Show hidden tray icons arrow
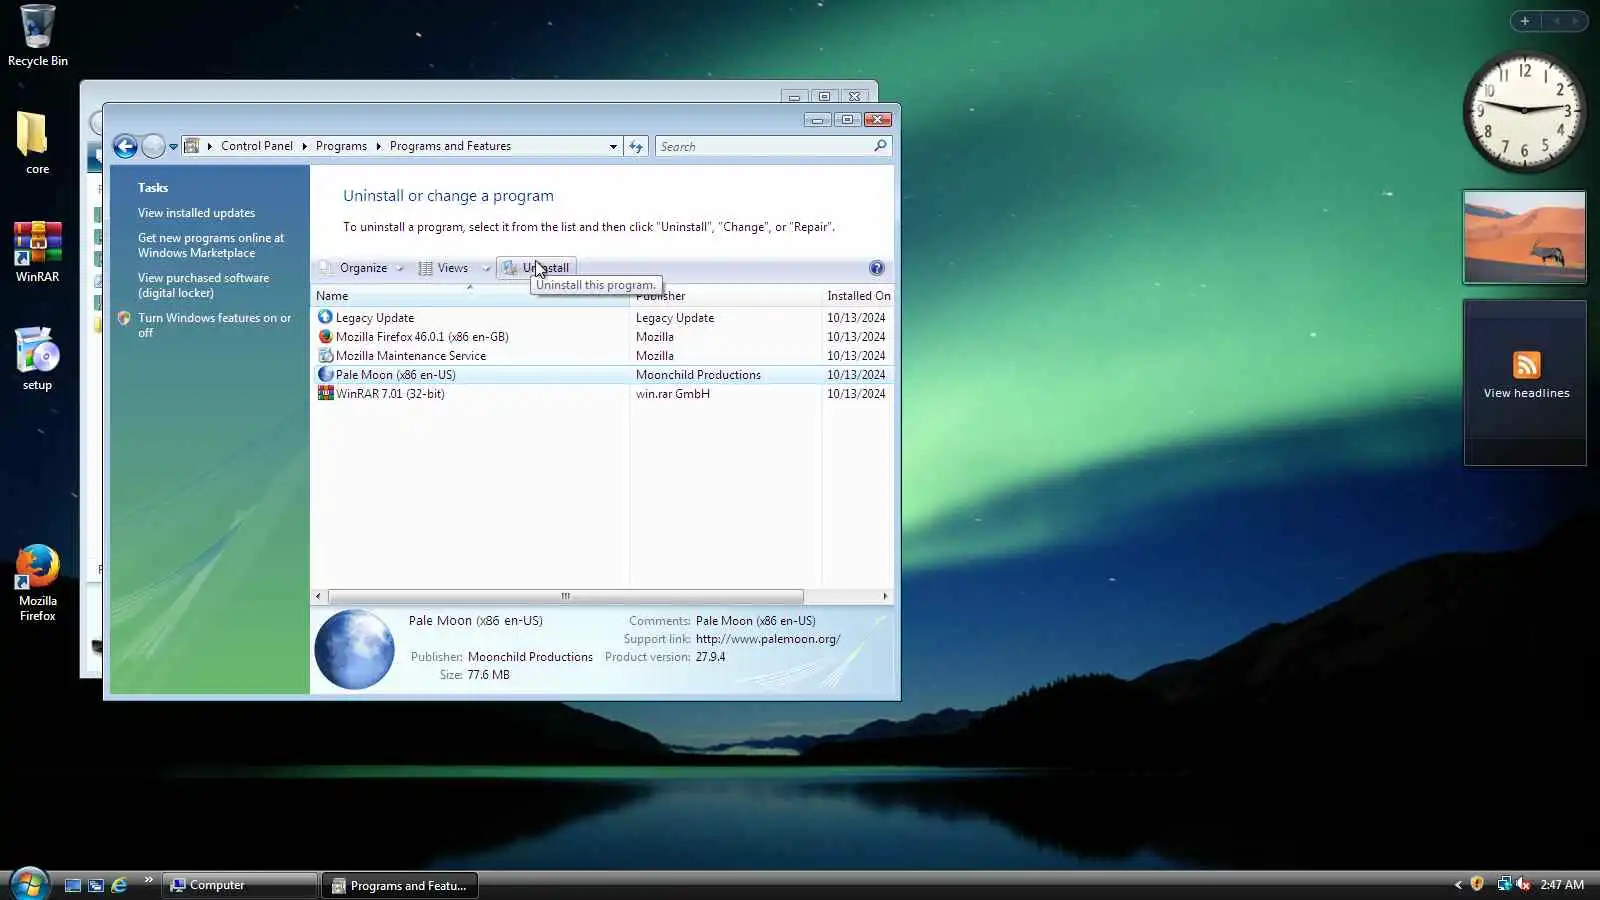Screen dimensions: 1600x900 pyautogui.click(x=1458, y=885)
